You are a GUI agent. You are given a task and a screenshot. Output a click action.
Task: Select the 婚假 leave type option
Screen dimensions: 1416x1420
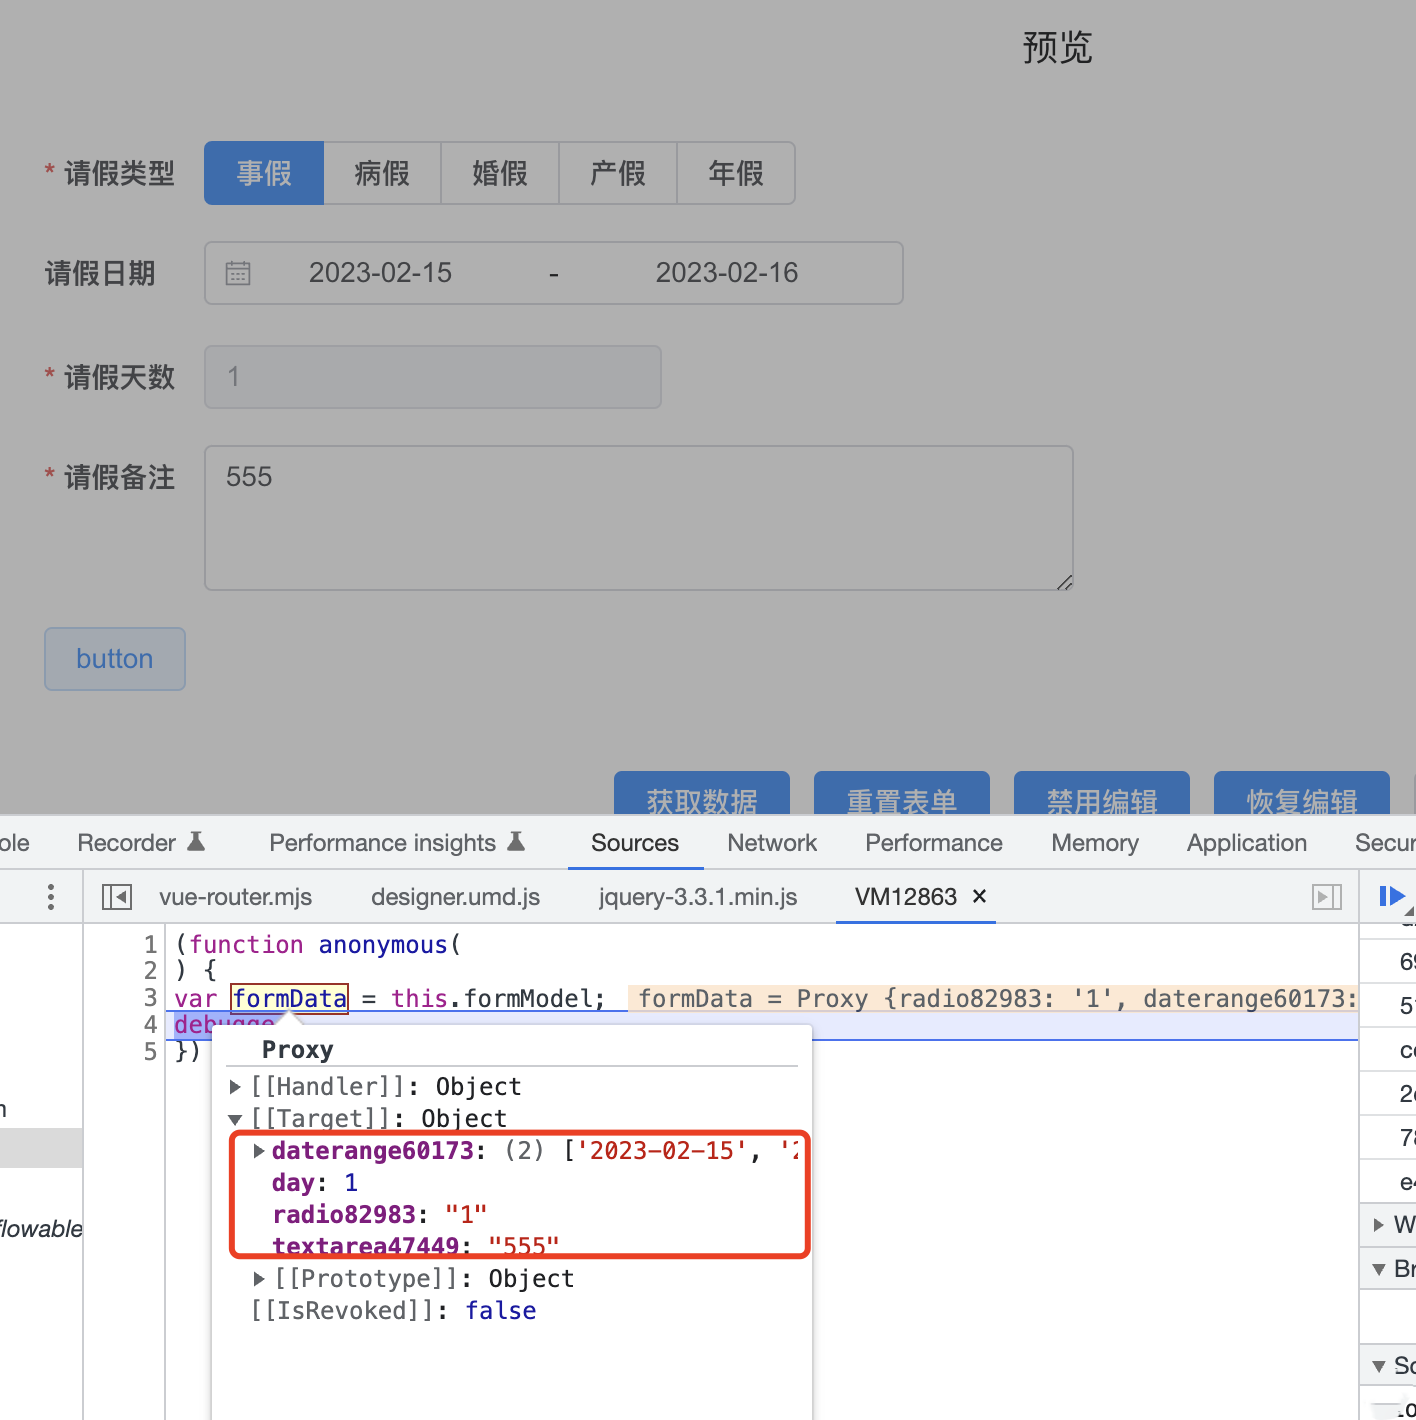[500, 173]
